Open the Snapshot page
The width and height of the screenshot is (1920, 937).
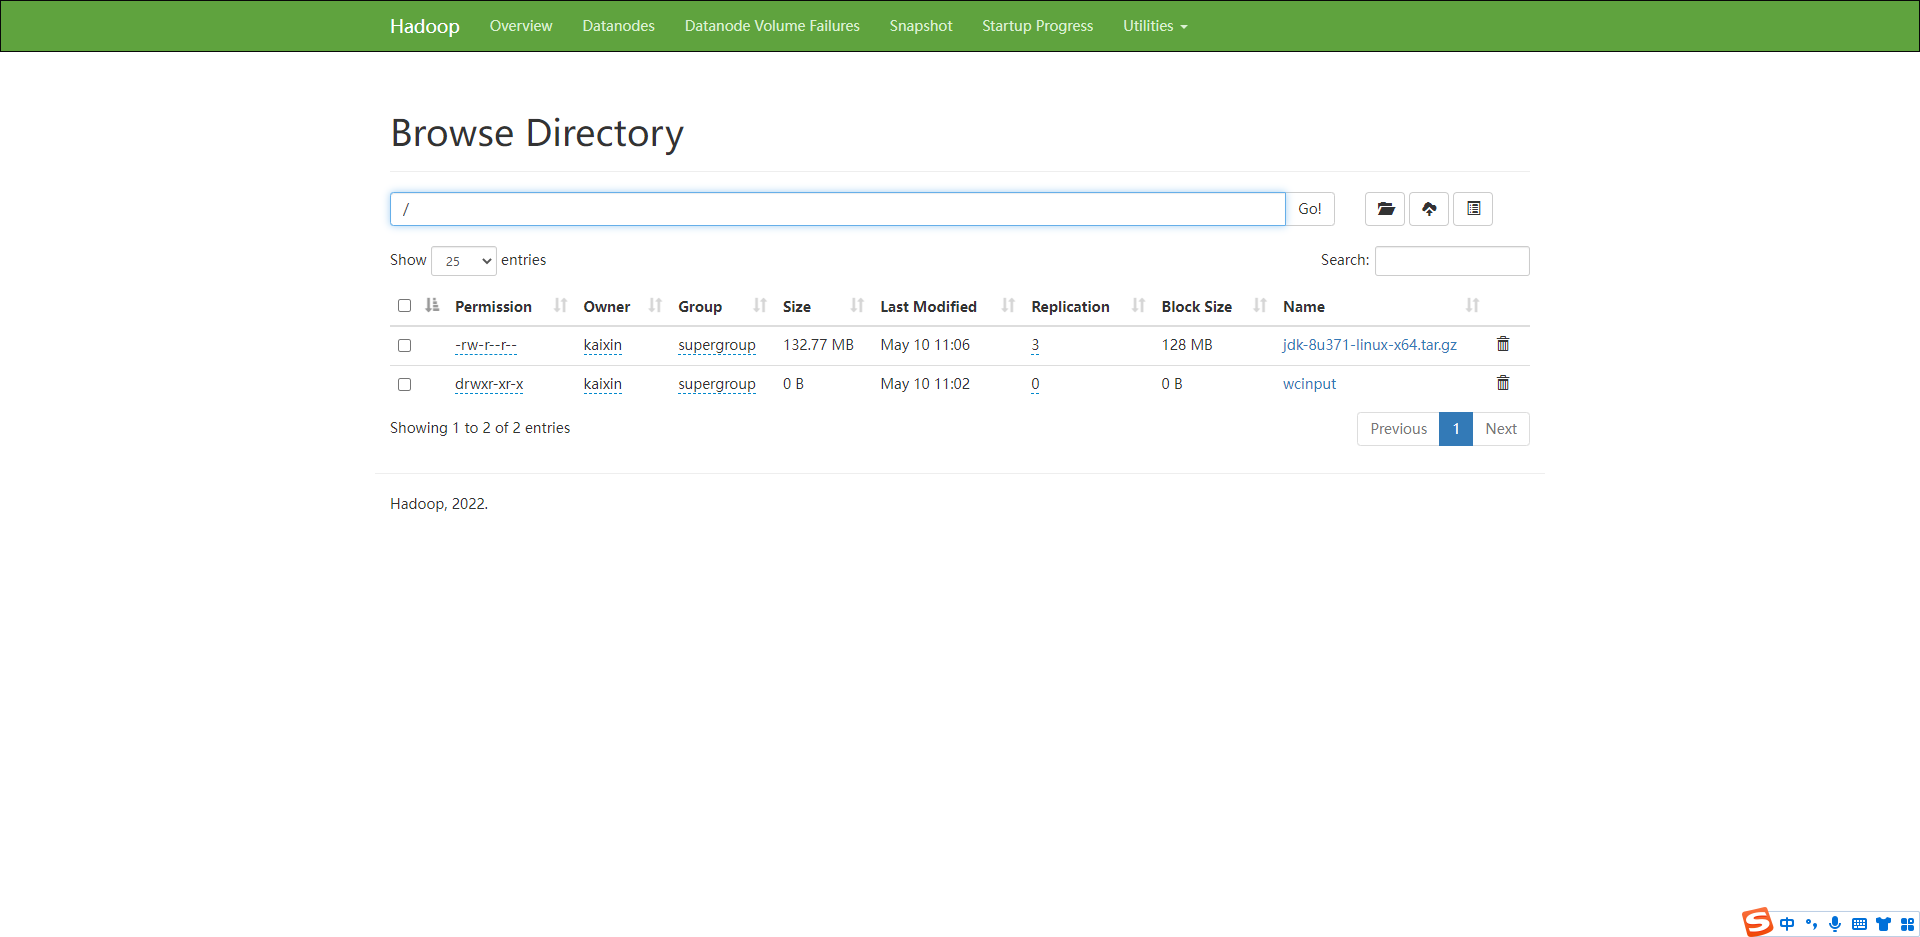(921, 26)
